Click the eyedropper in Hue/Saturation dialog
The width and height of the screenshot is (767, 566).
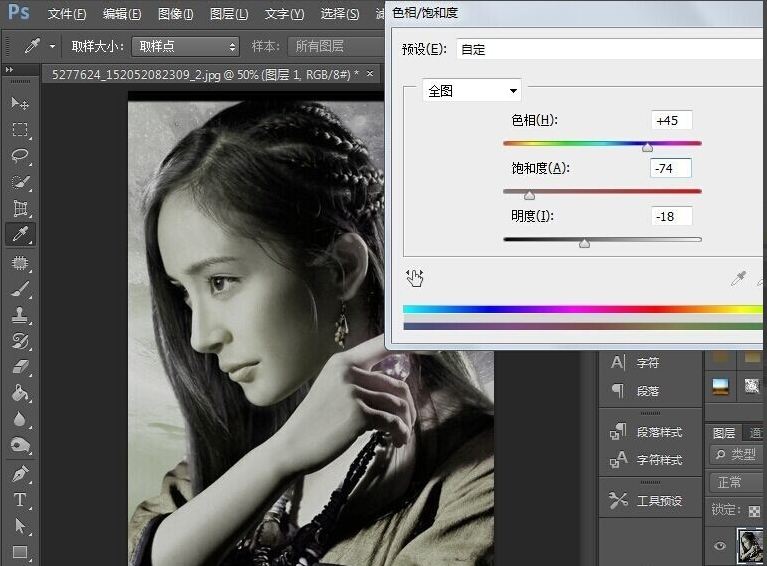738,278
